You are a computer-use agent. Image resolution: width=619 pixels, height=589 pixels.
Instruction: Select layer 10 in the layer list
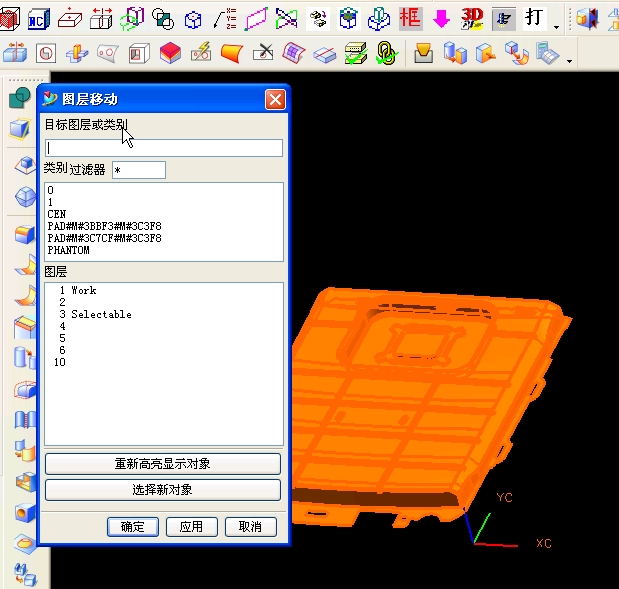tap(164, 362)
